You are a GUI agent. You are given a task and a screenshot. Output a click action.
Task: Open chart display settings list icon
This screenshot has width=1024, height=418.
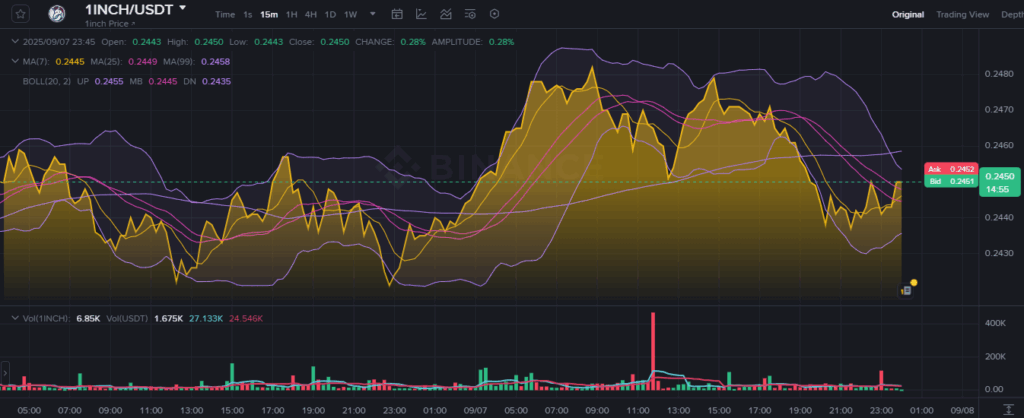470,15
